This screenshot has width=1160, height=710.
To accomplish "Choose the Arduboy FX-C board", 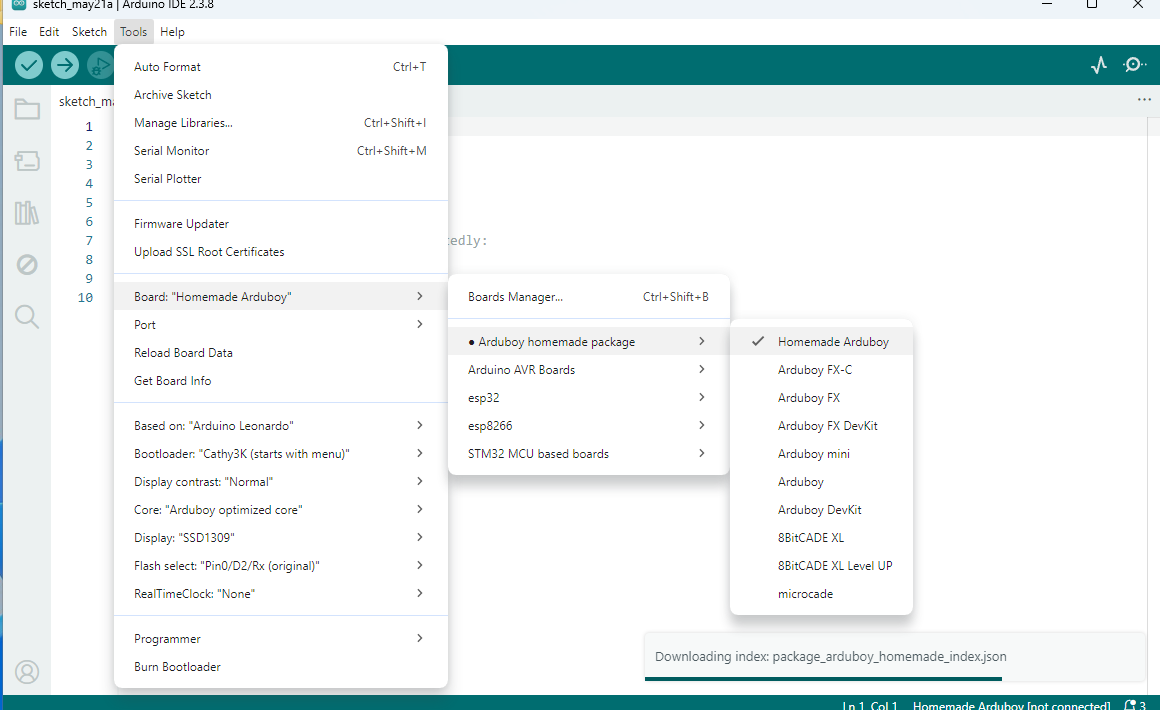I will 821,370.
